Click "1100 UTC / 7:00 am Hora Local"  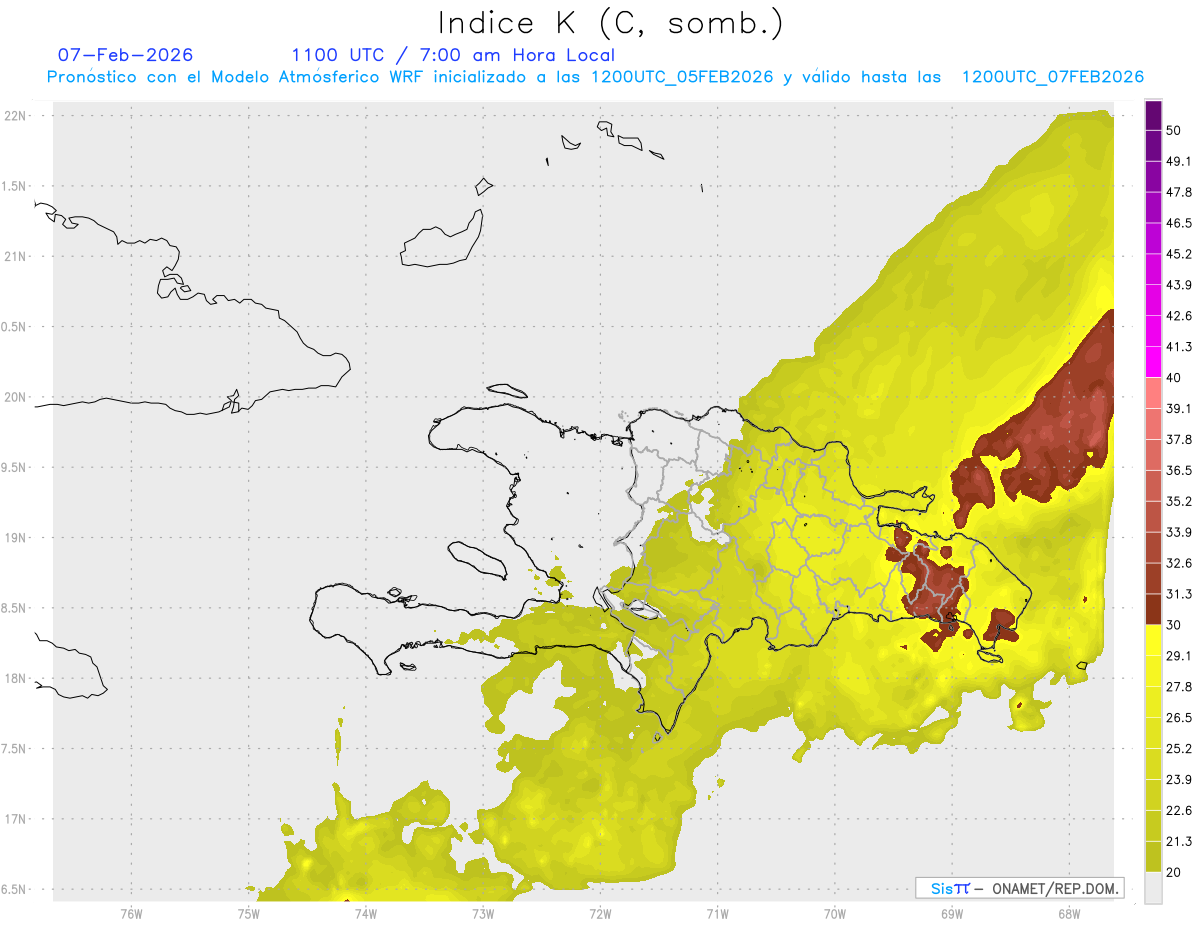click(452, 55)
